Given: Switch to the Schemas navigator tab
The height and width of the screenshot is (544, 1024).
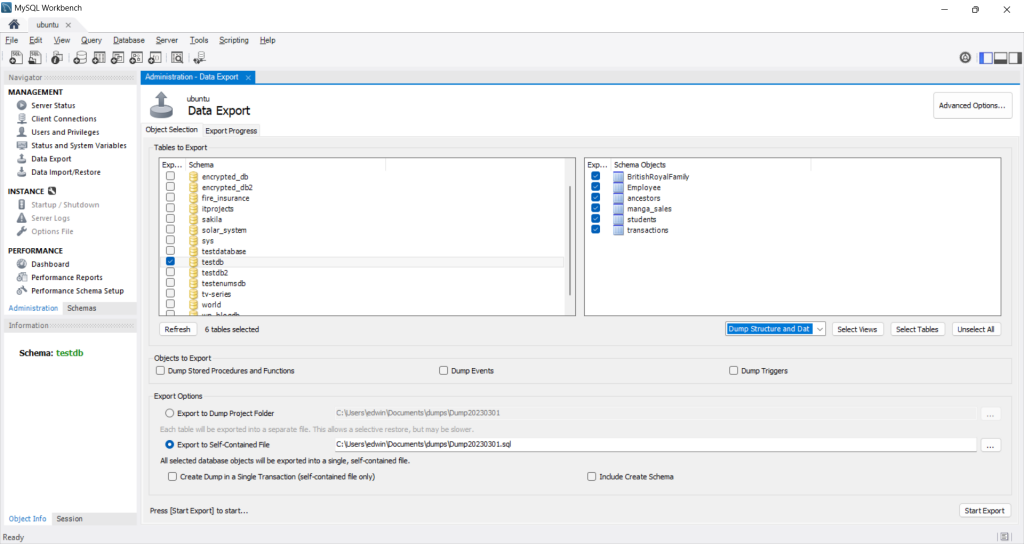Looking at the screenshot, I should pos(82,308).
